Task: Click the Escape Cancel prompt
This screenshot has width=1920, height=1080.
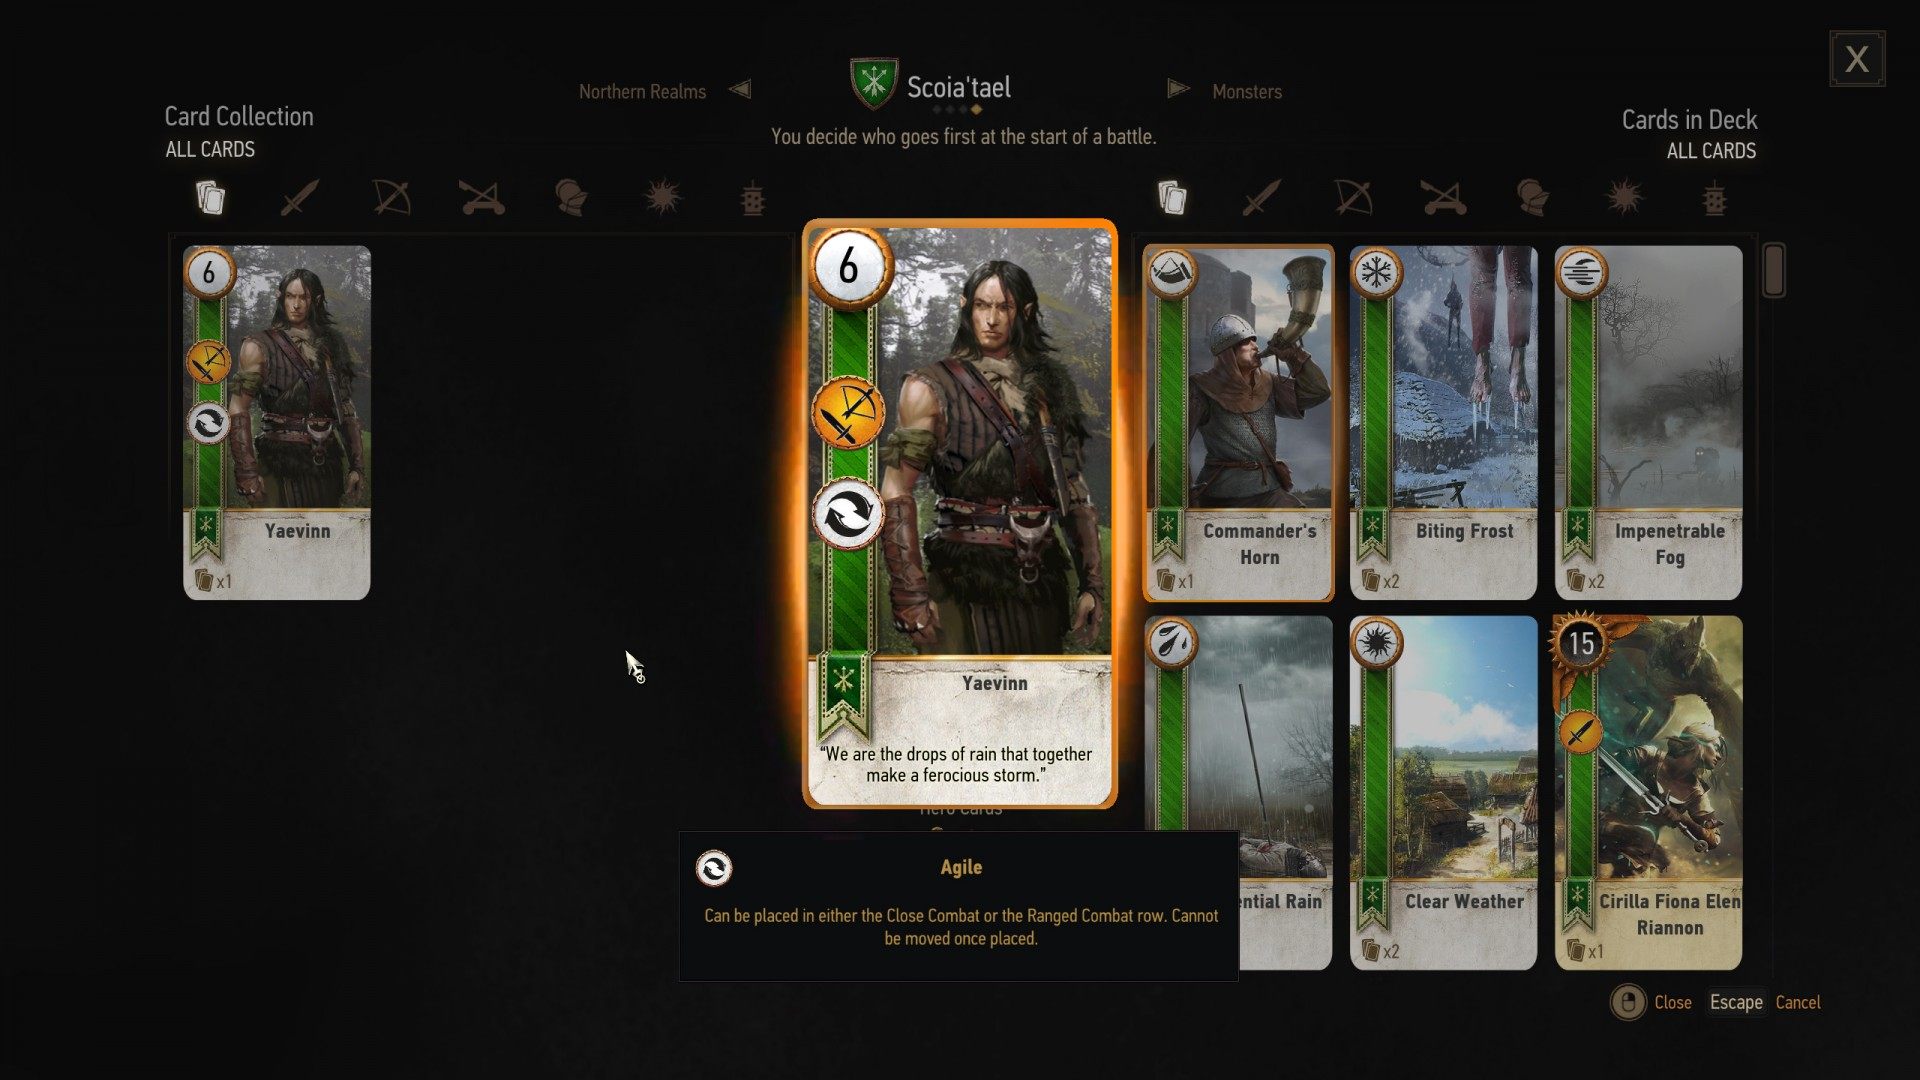Action: click(x=1764, y=1002)
